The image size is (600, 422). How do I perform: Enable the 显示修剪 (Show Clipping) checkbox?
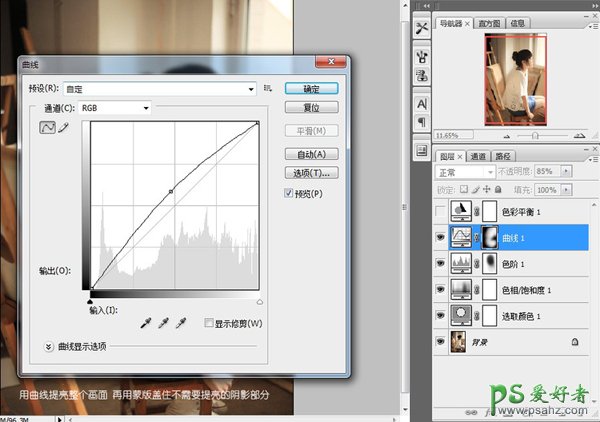click(208, 323)
